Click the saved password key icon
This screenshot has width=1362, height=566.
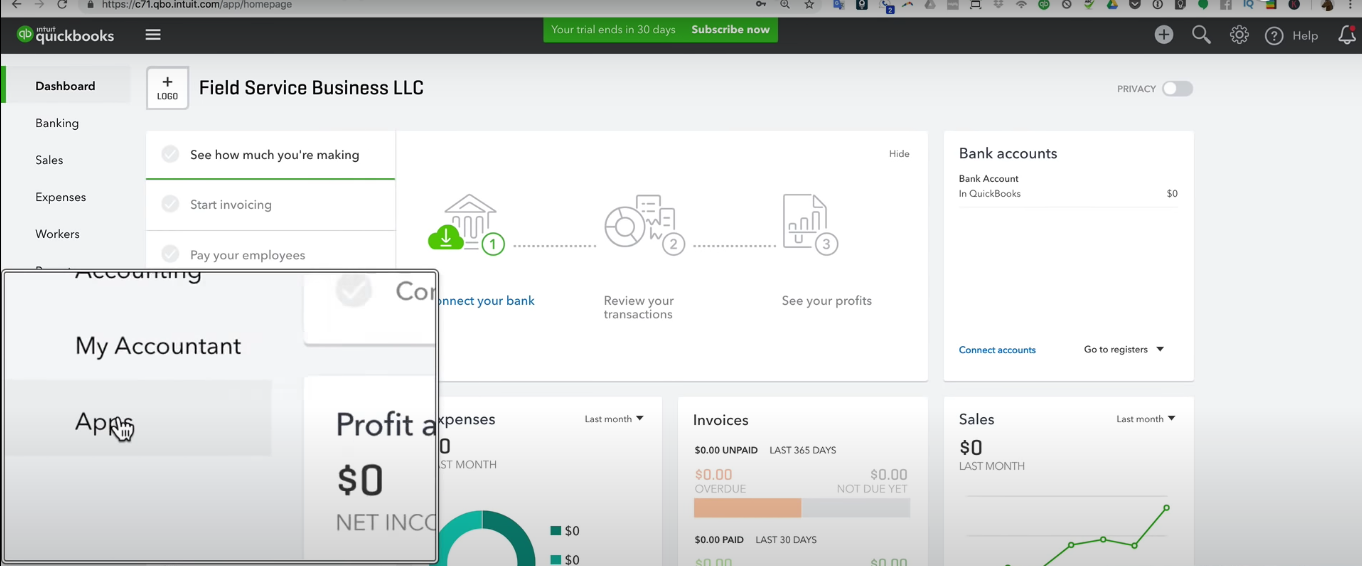(761, 5)
